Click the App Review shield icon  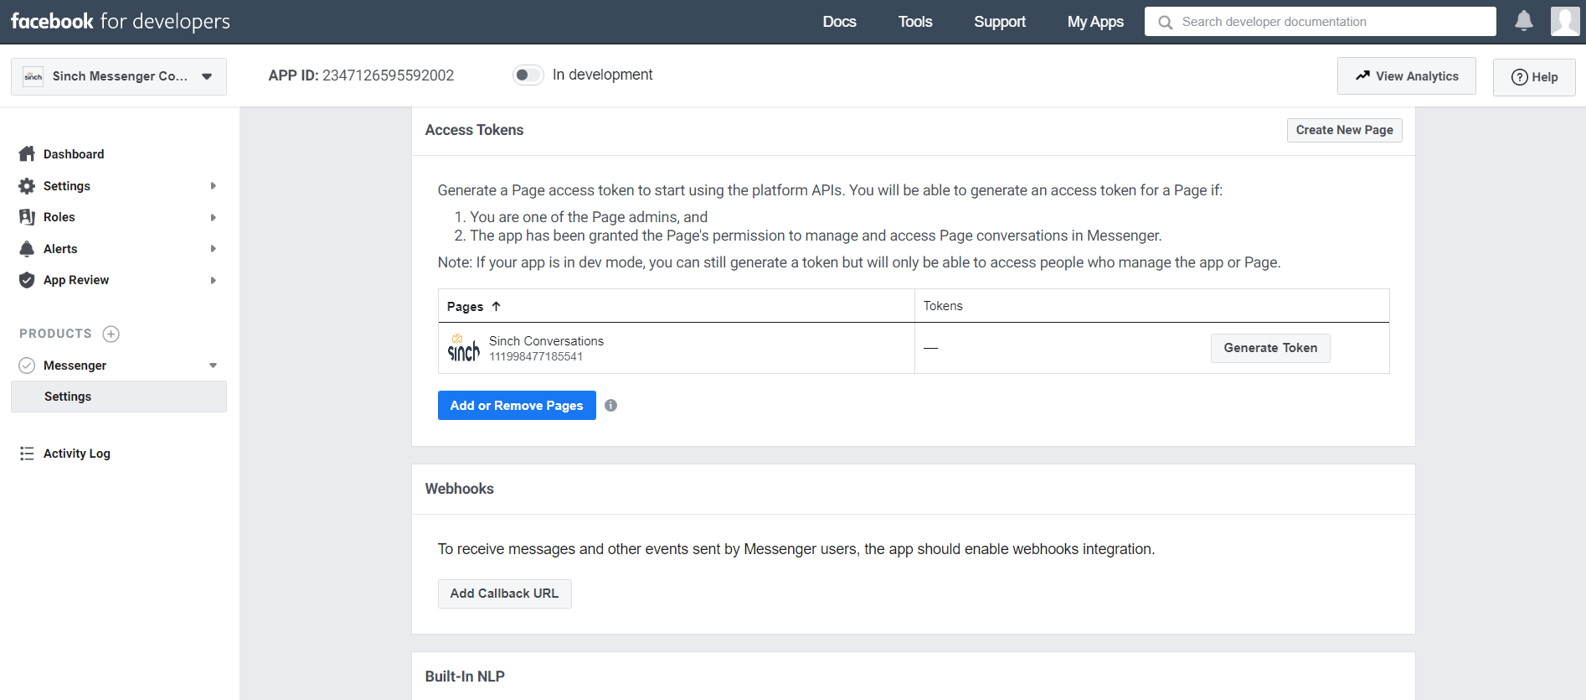coord(27,280)
